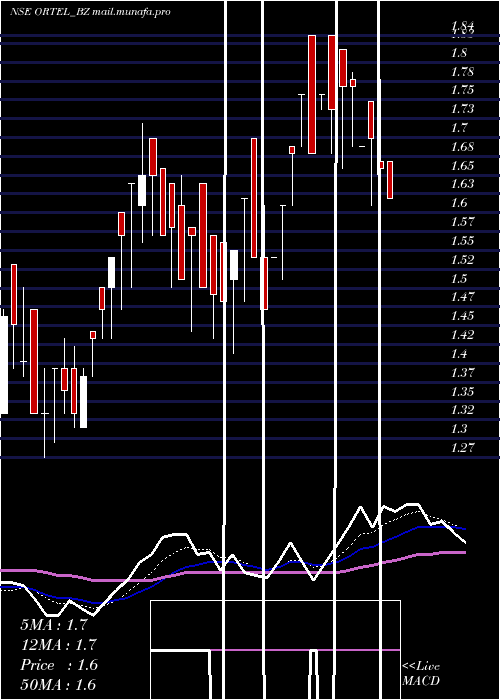Click the 1.75 price level label
The image size is (500, 700).
(462, 90)
